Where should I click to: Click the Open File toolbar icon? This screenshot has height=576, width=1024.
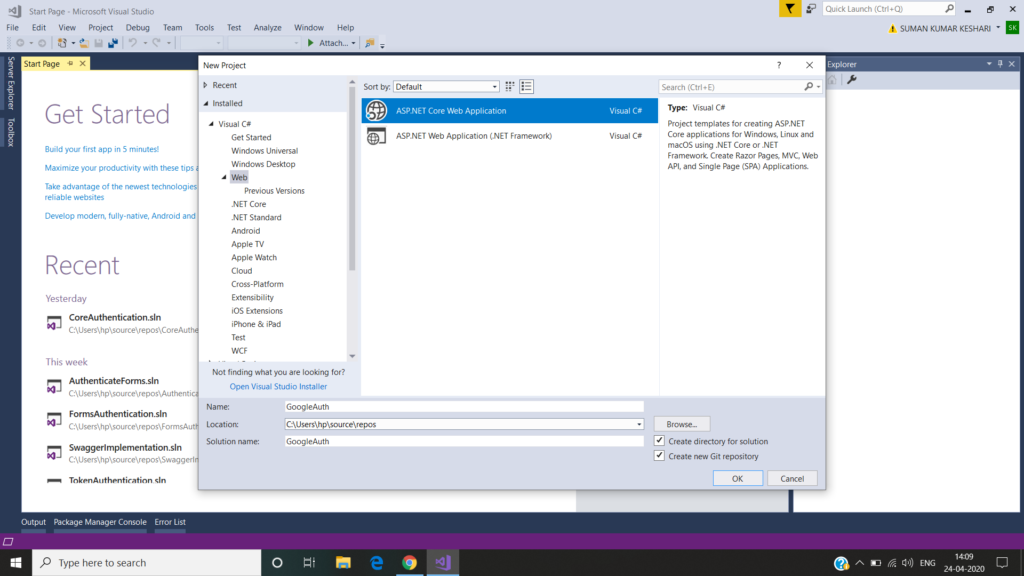click(x=84, y=43)
